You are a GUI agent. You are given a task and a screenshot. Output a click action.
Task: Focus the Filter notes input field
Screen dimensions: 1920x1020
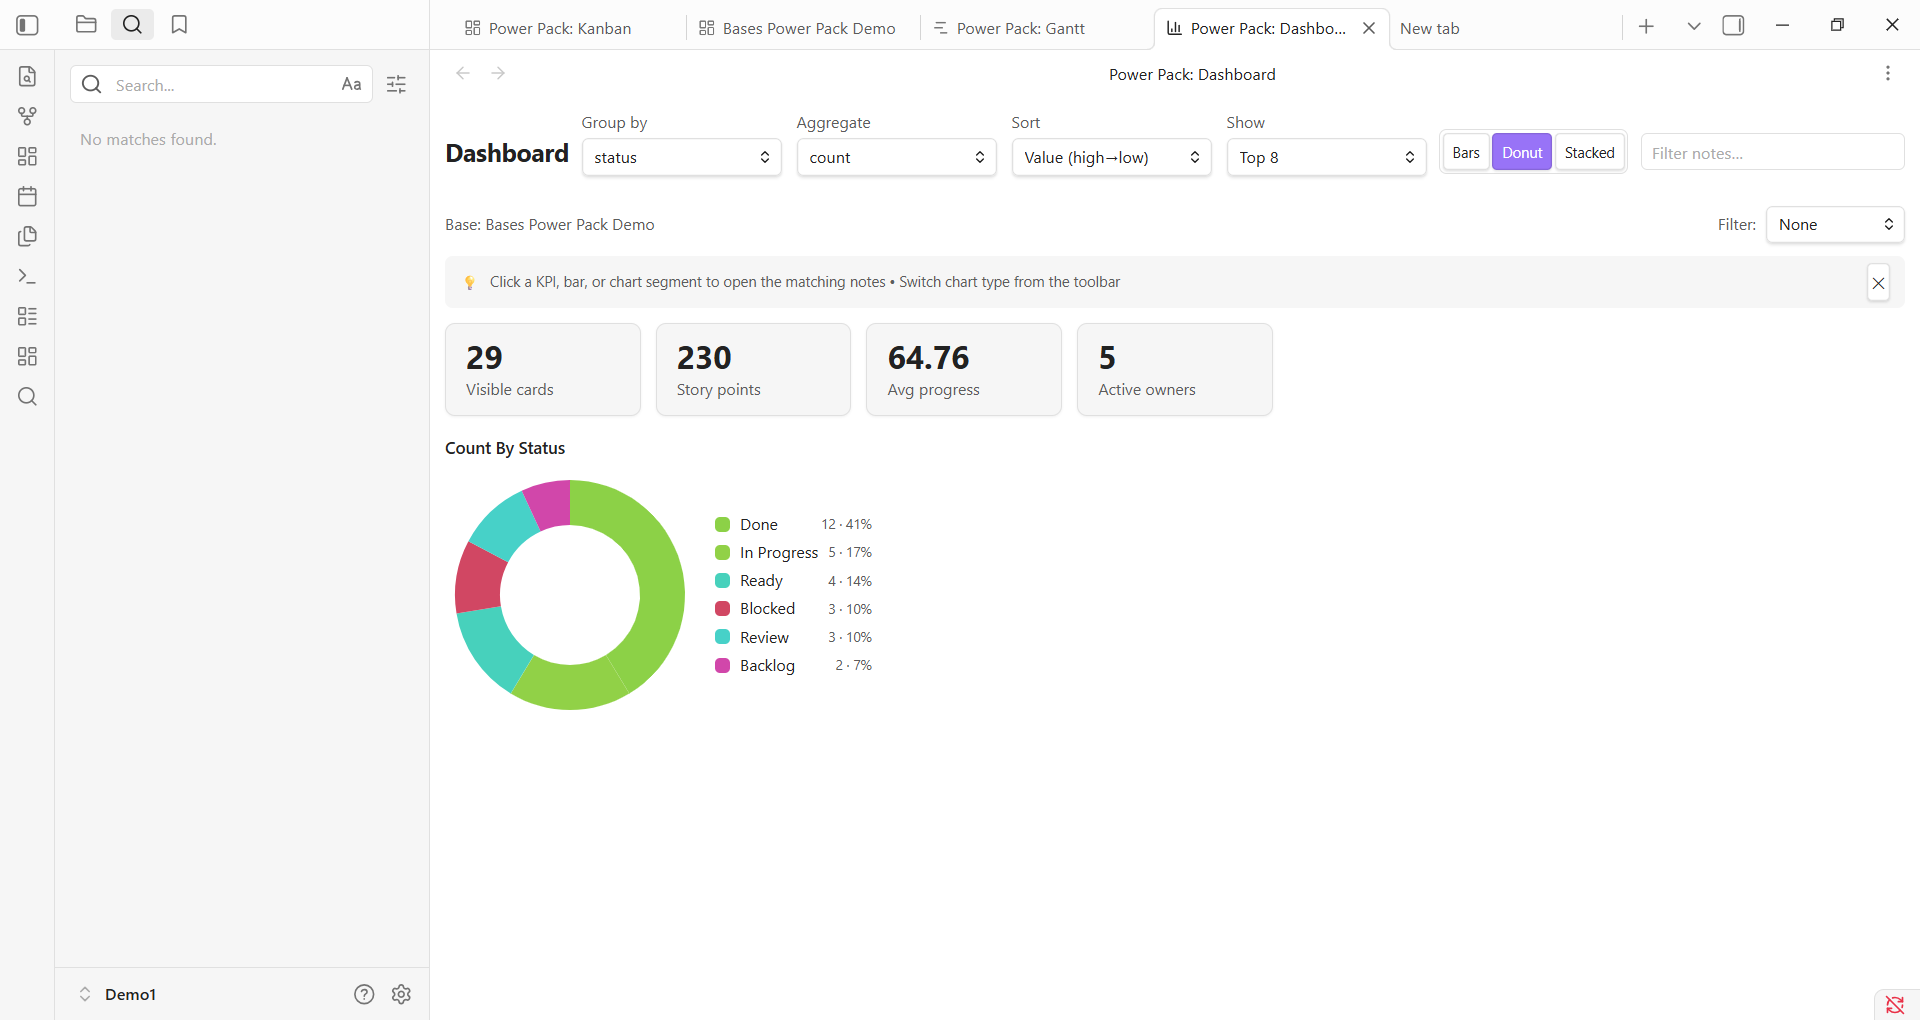[1772, 152]
